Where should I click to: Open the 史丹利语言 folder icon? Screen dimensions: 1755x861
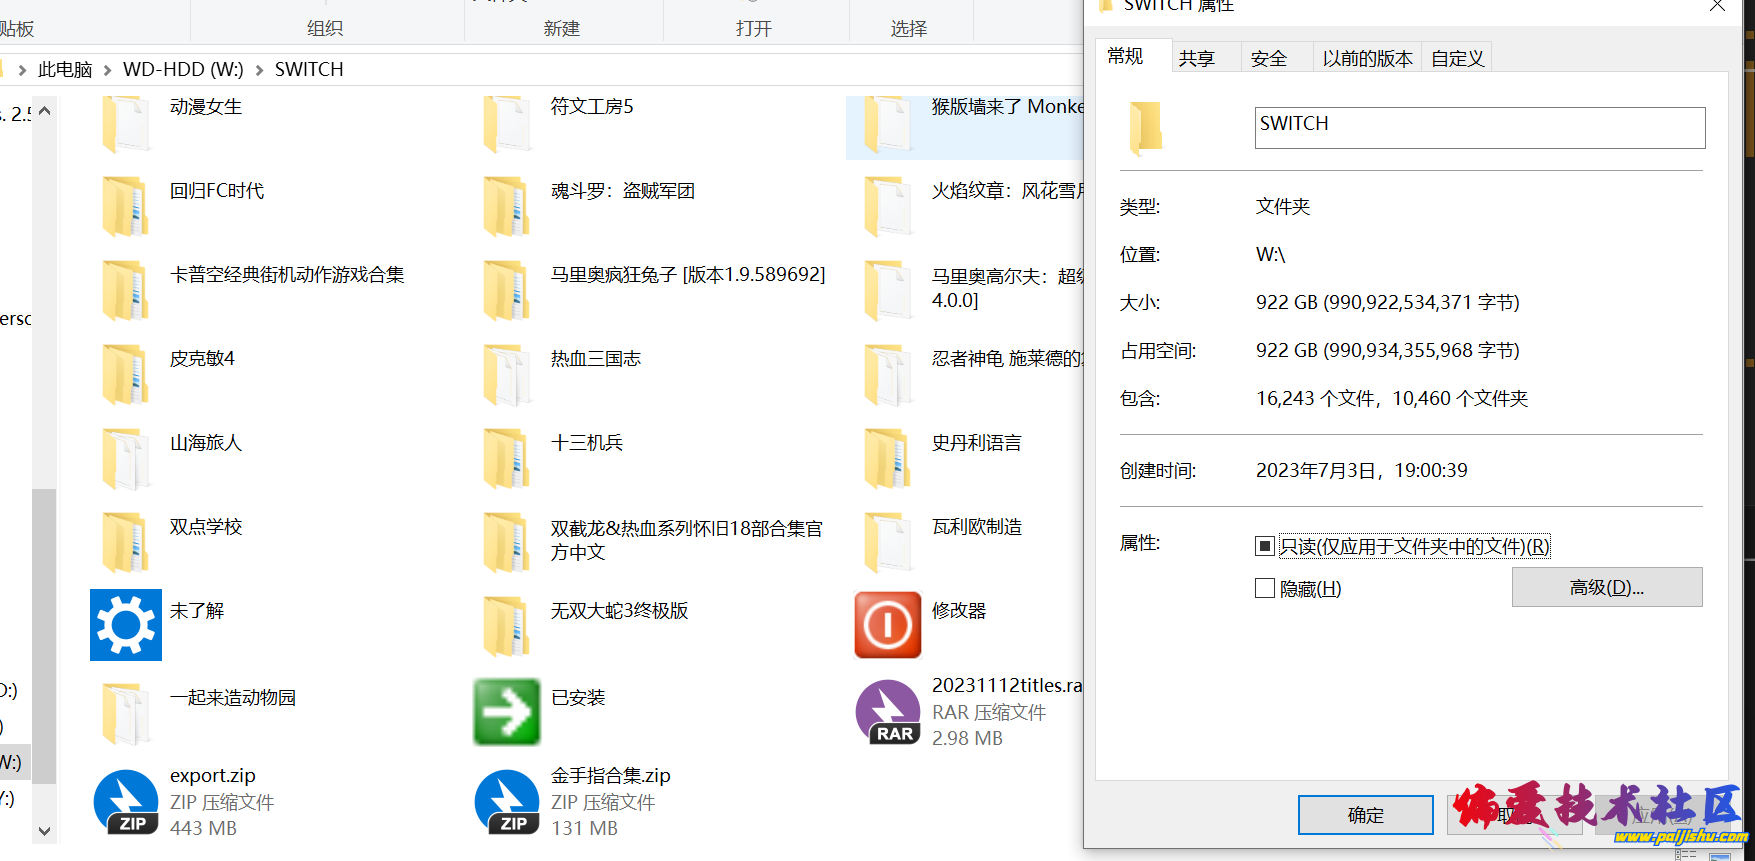[x=888, y=458]
